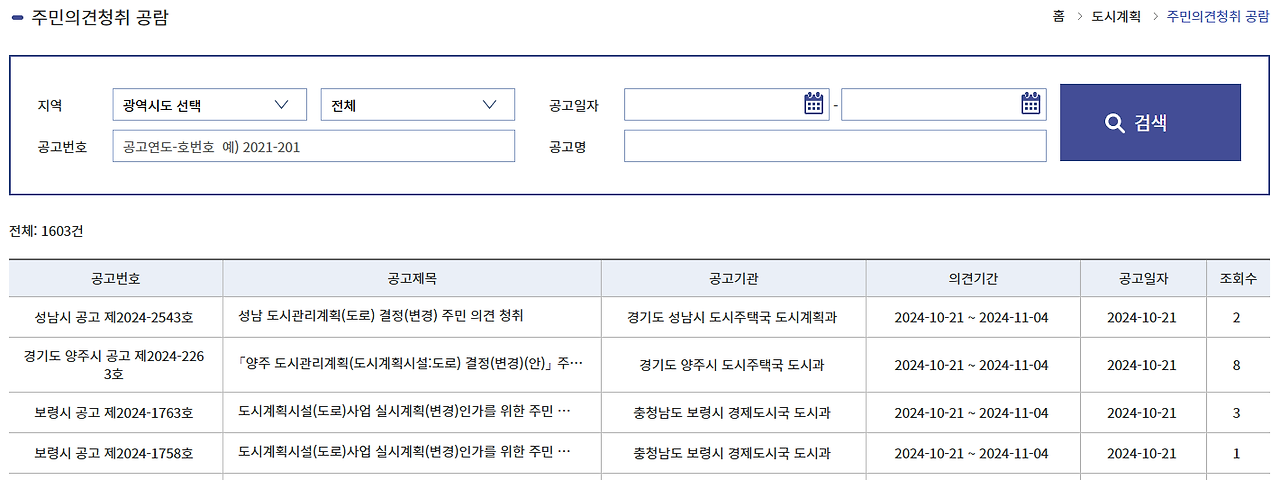The image size is (1280, 480).
Task: Click the 검색 search button
Action: pos(1150,123)
